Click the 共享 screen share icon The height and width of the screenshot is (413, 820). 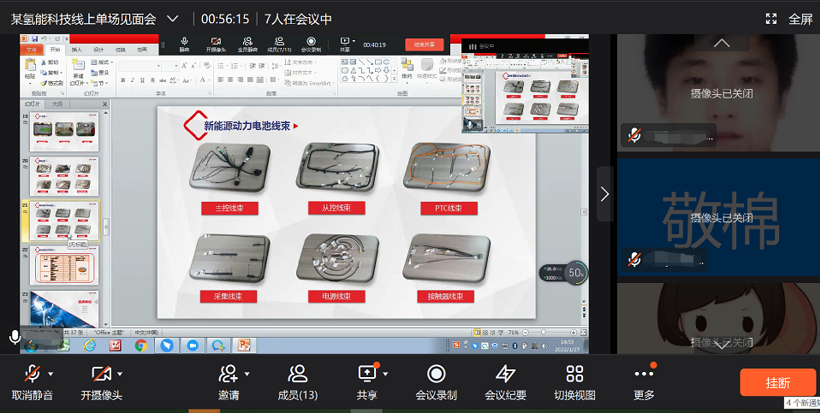pos(367,374)
